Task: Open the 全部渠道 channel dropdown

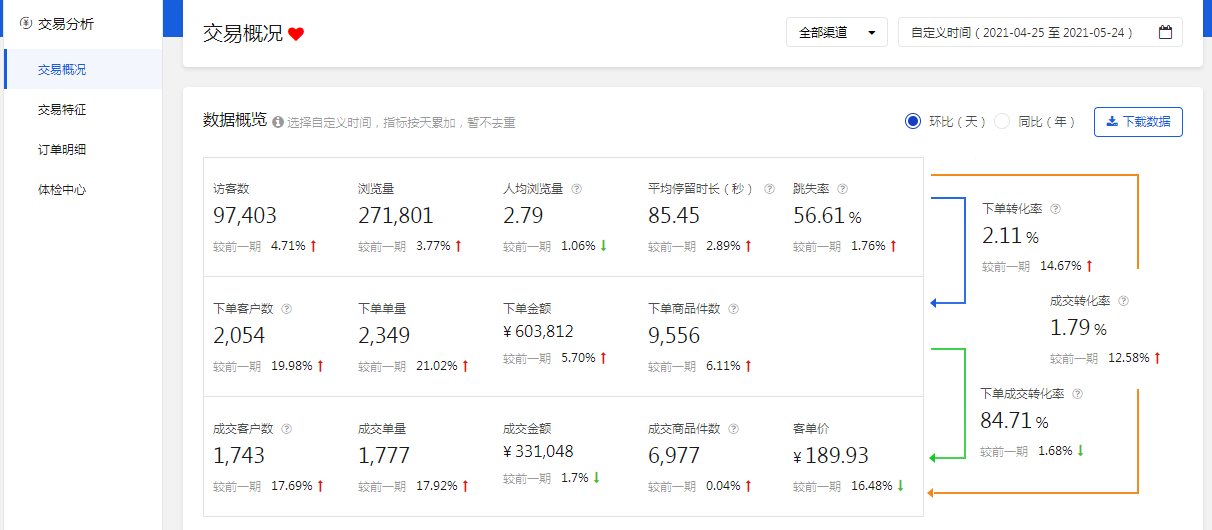Action: tap(837, 32)
